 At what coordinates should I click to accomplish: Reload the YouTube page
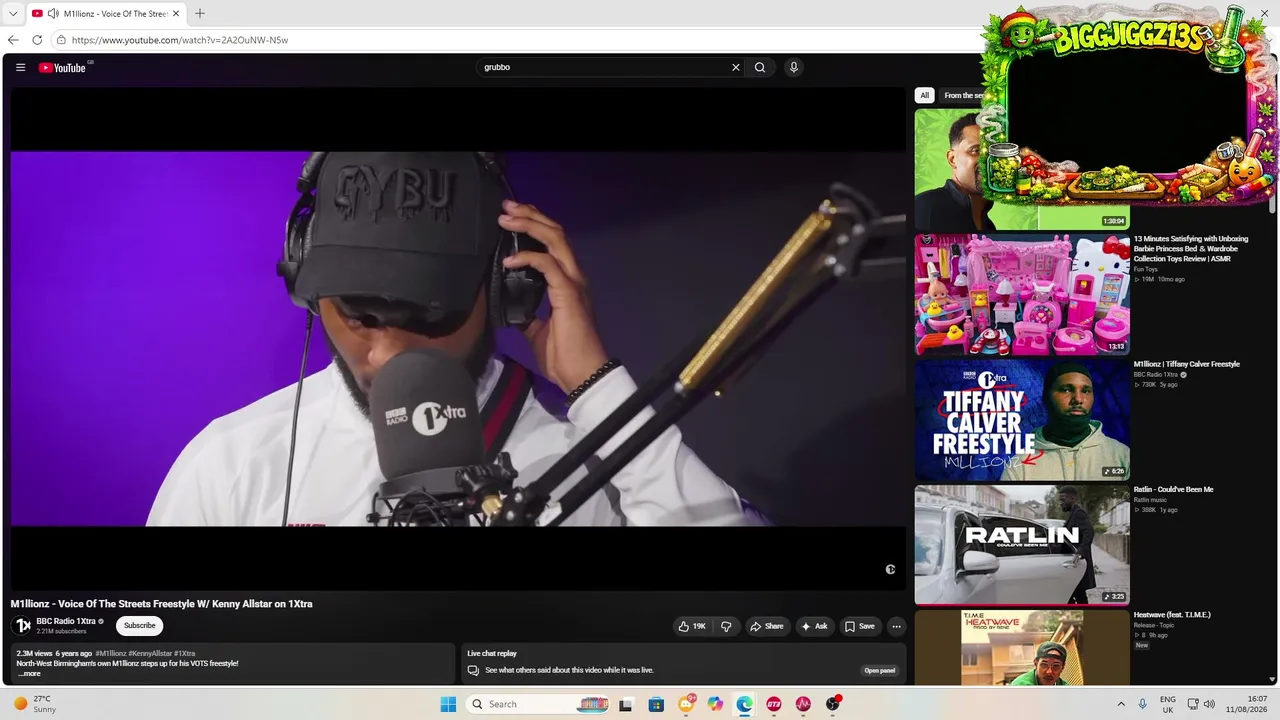coord(37,40)
